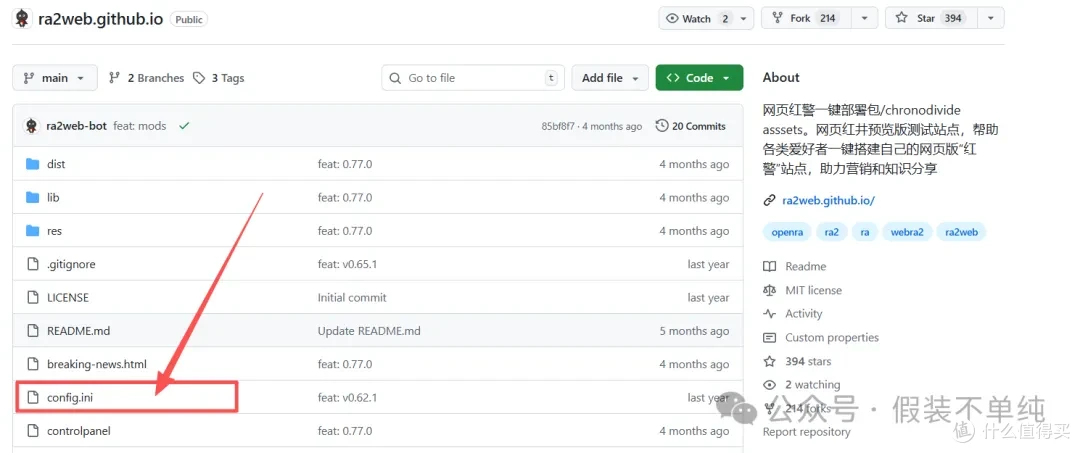Viewport: 1080px width, 453px height.
Task: Click the config.ini file icon
Action: point(32,397)
